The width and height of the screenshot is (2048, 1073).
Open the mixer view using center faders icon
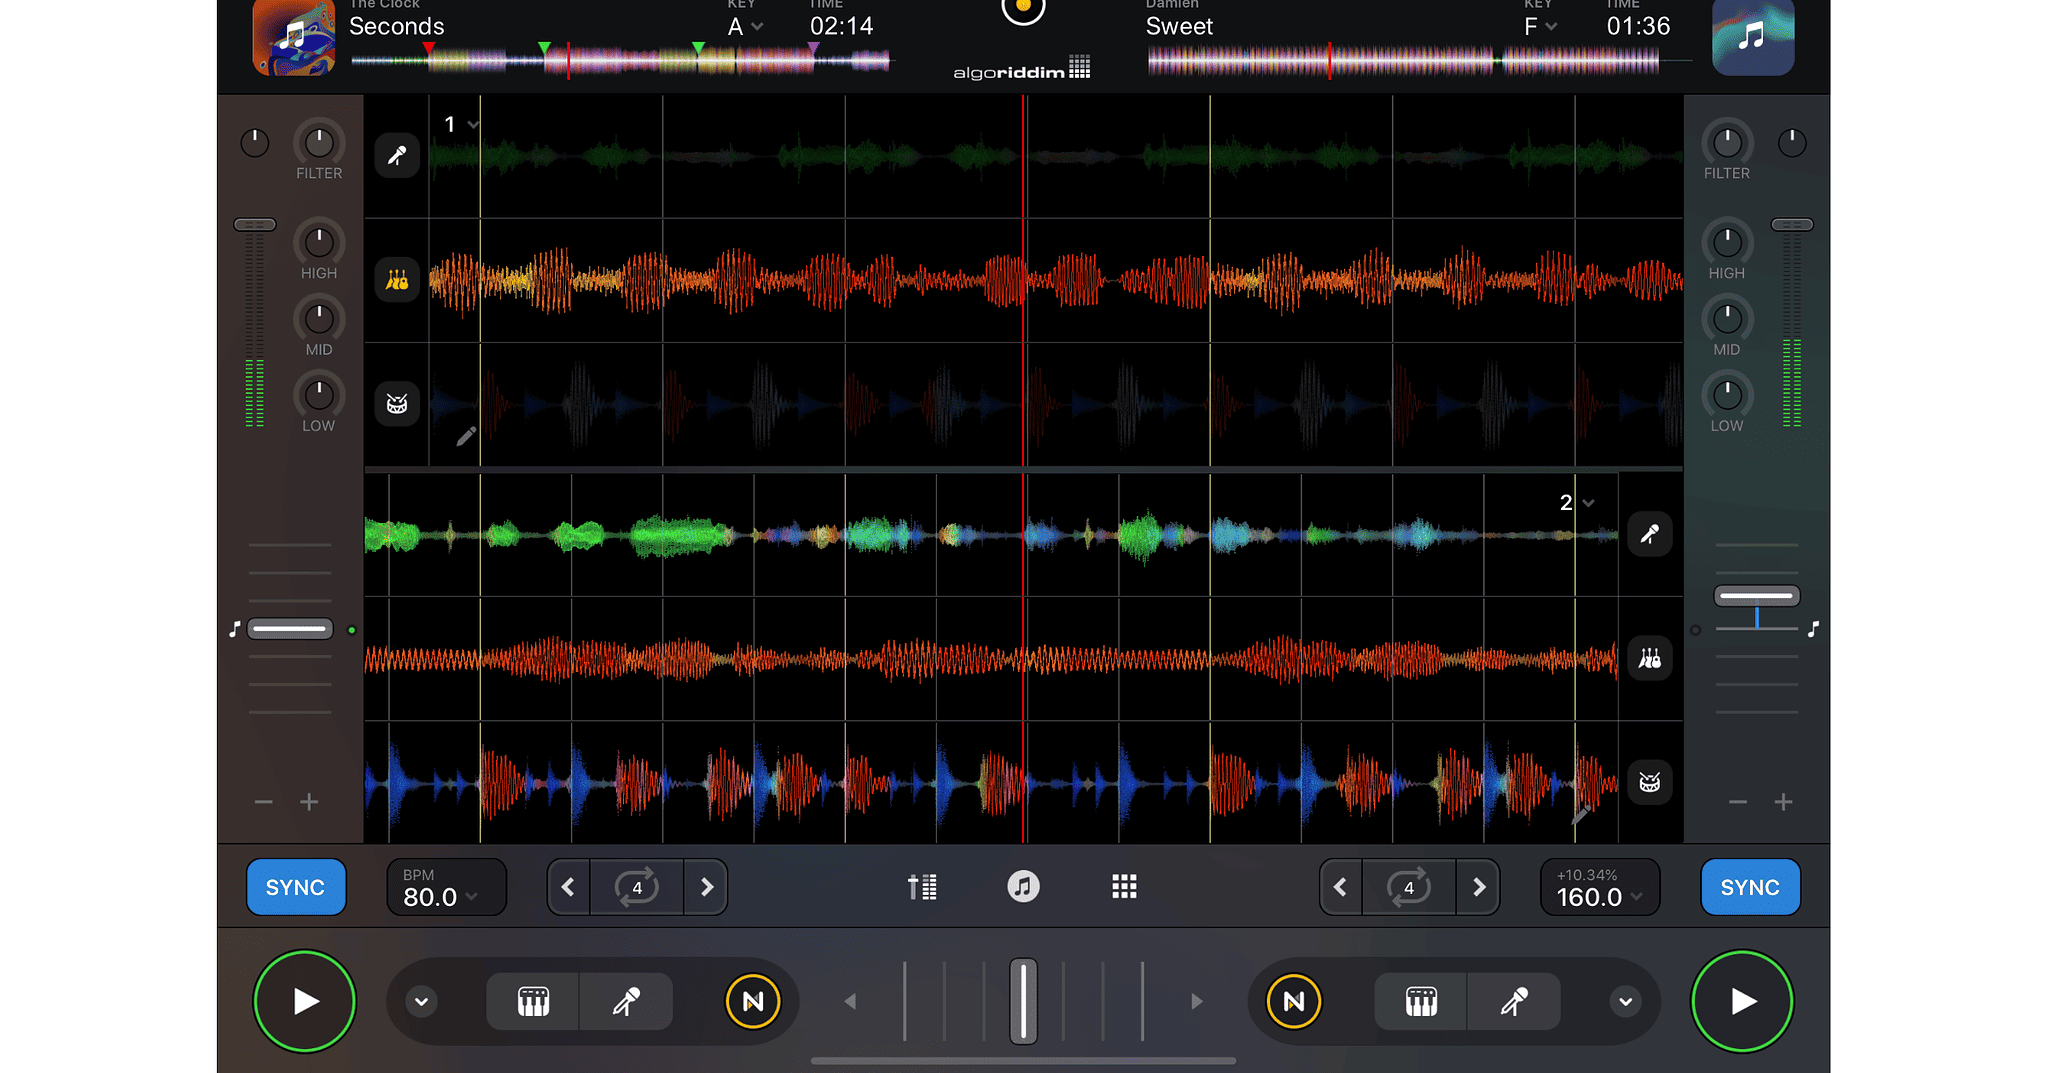922,886
